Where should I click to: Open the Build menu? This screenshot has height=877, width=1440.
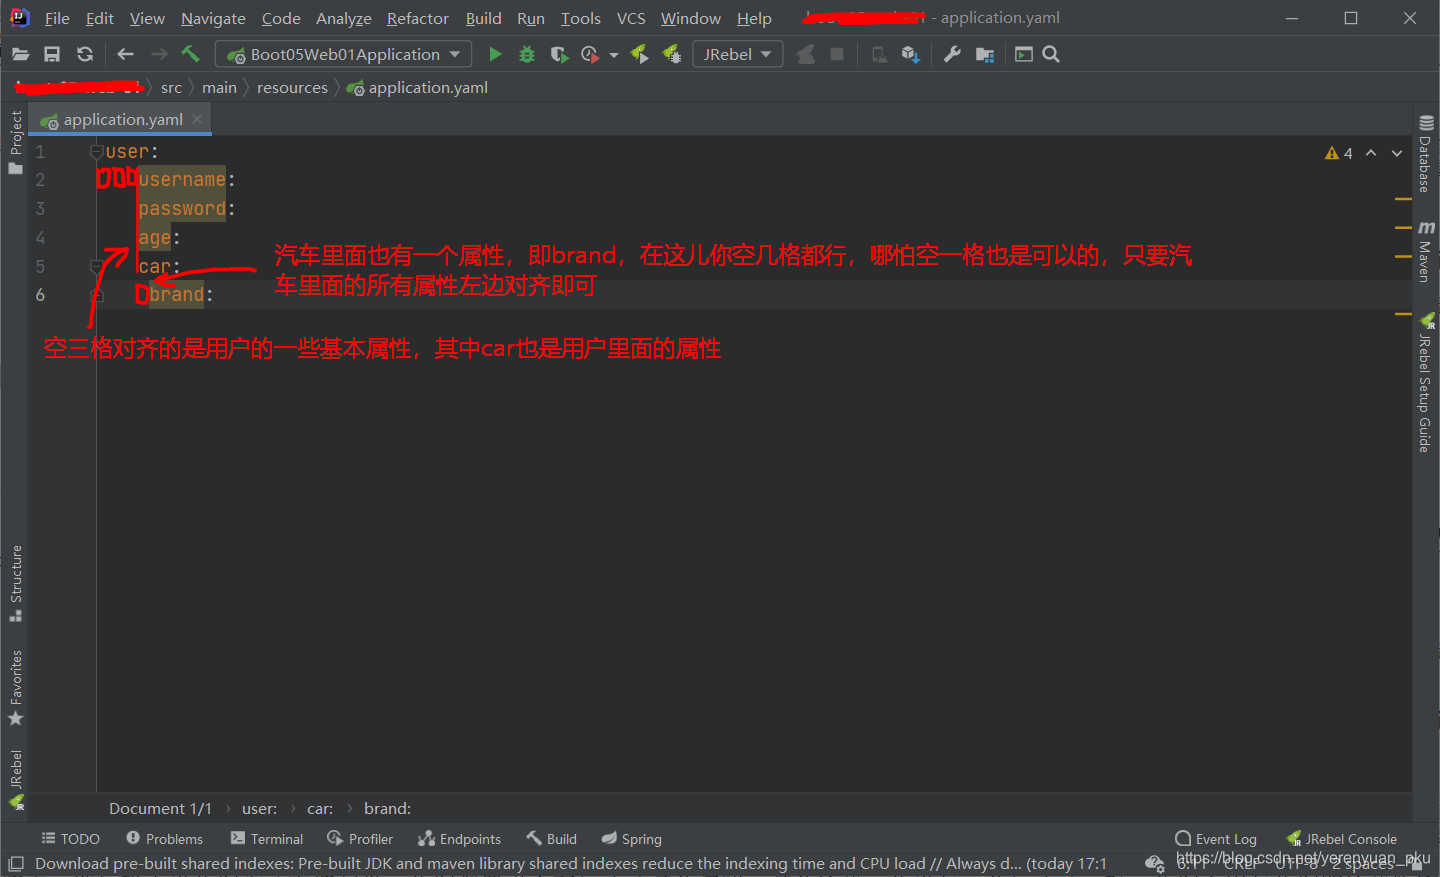484,18
